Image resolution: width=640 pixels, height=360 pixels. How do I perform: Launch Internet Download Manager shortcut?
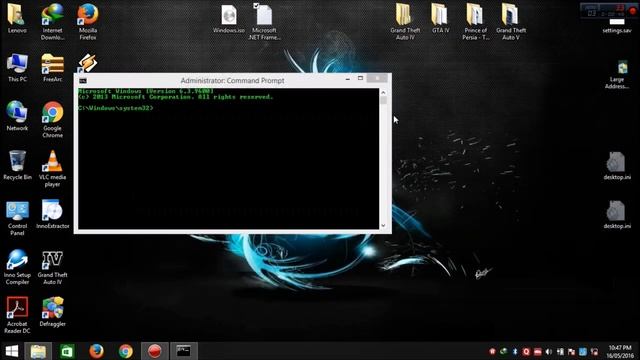click(52, 21)
